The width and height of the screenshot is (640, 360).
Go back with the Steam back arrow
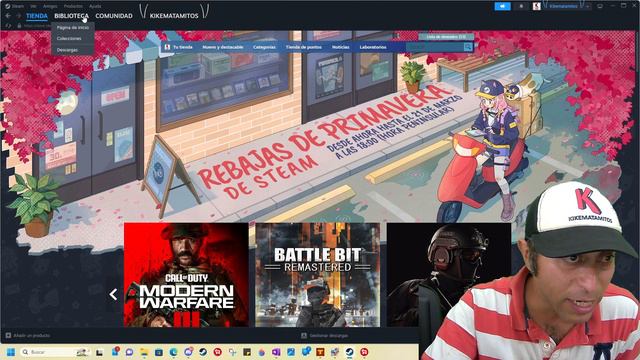tap(8, 16)
